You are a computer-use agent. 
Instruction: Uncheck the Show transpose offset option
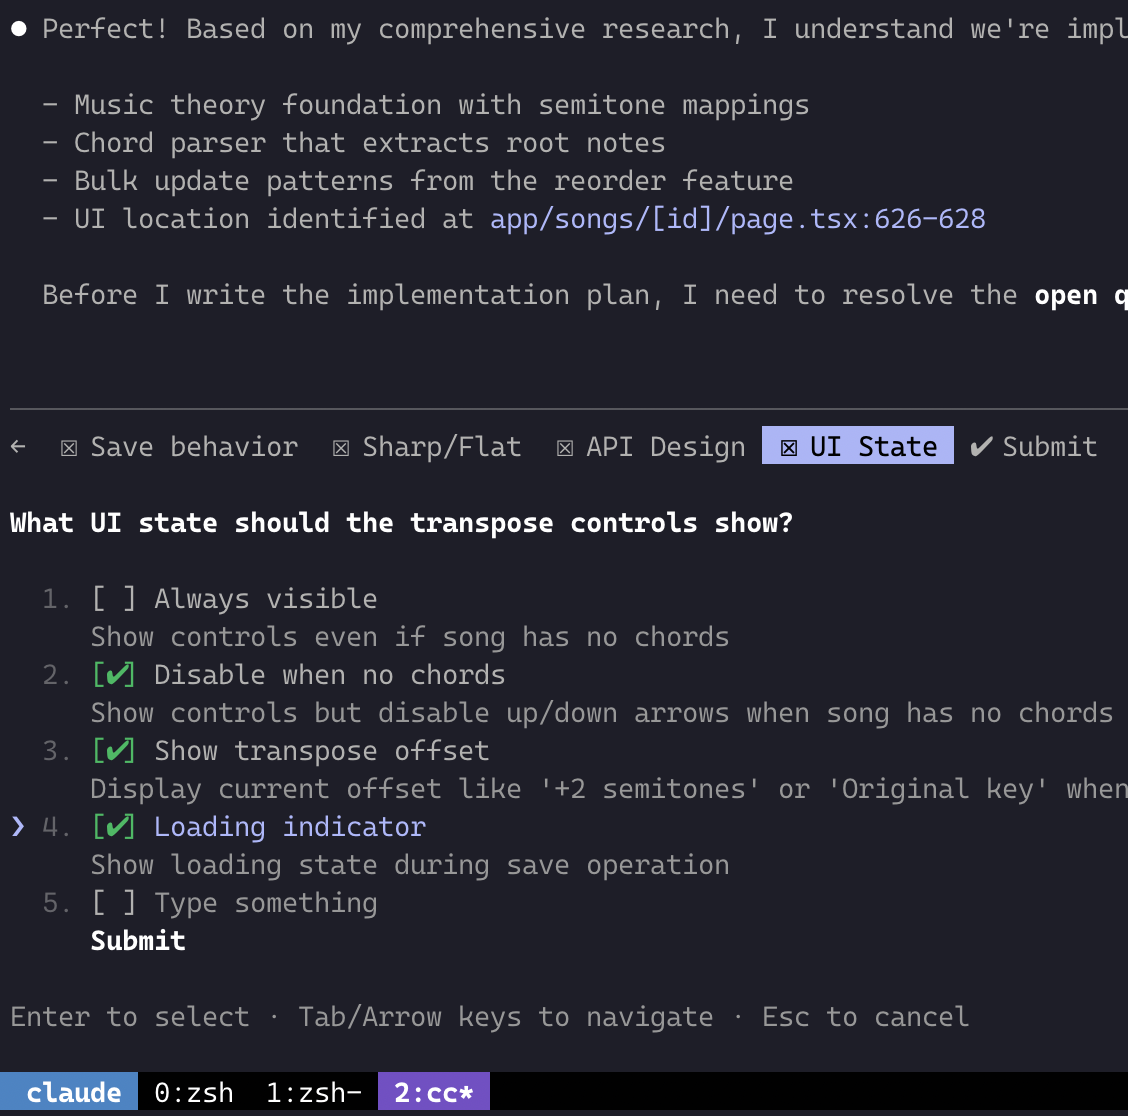tap(113, 750)
